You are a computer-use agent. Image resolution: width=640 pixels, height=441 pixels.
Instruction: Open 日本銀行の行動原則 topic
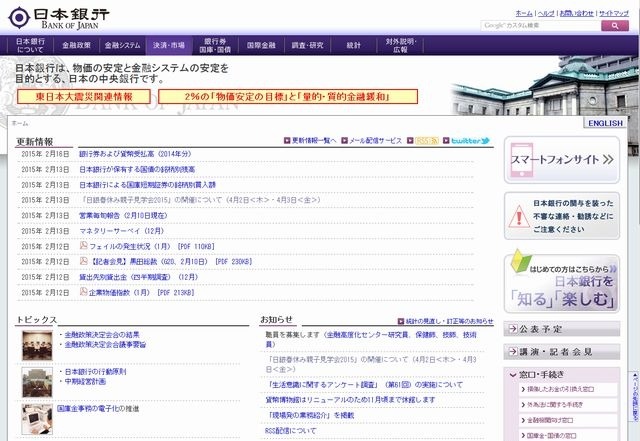click(x=96, y=372)
